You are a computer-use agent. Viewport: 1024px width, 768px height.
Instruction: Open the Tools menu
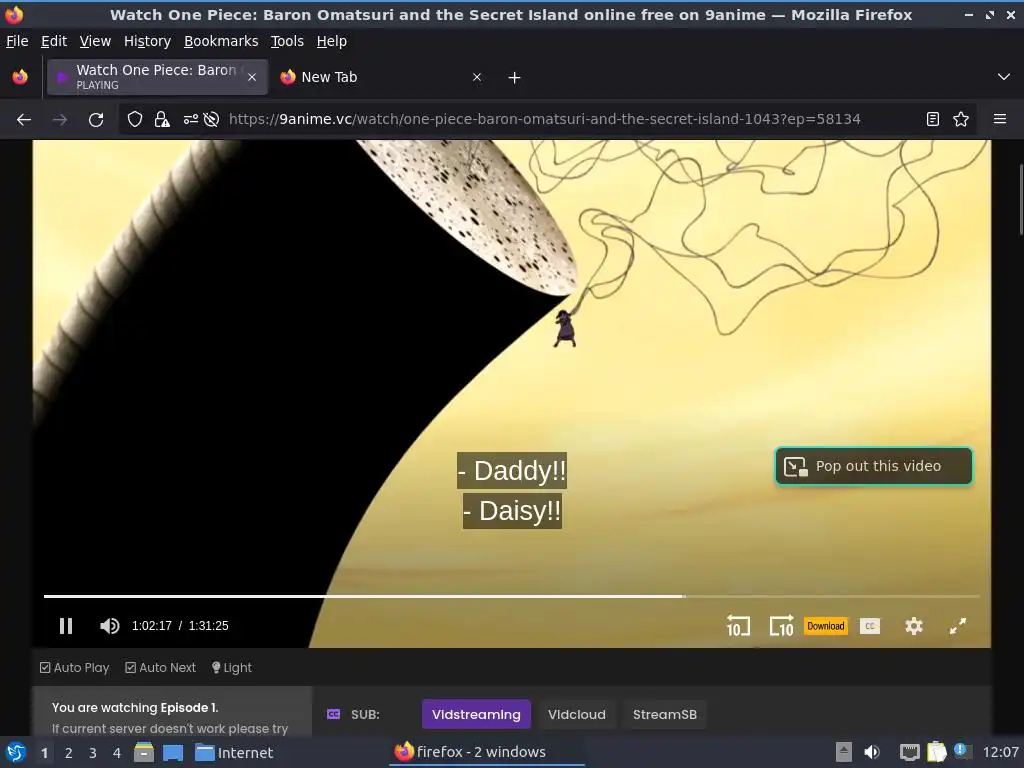click(x=287, y=41)
